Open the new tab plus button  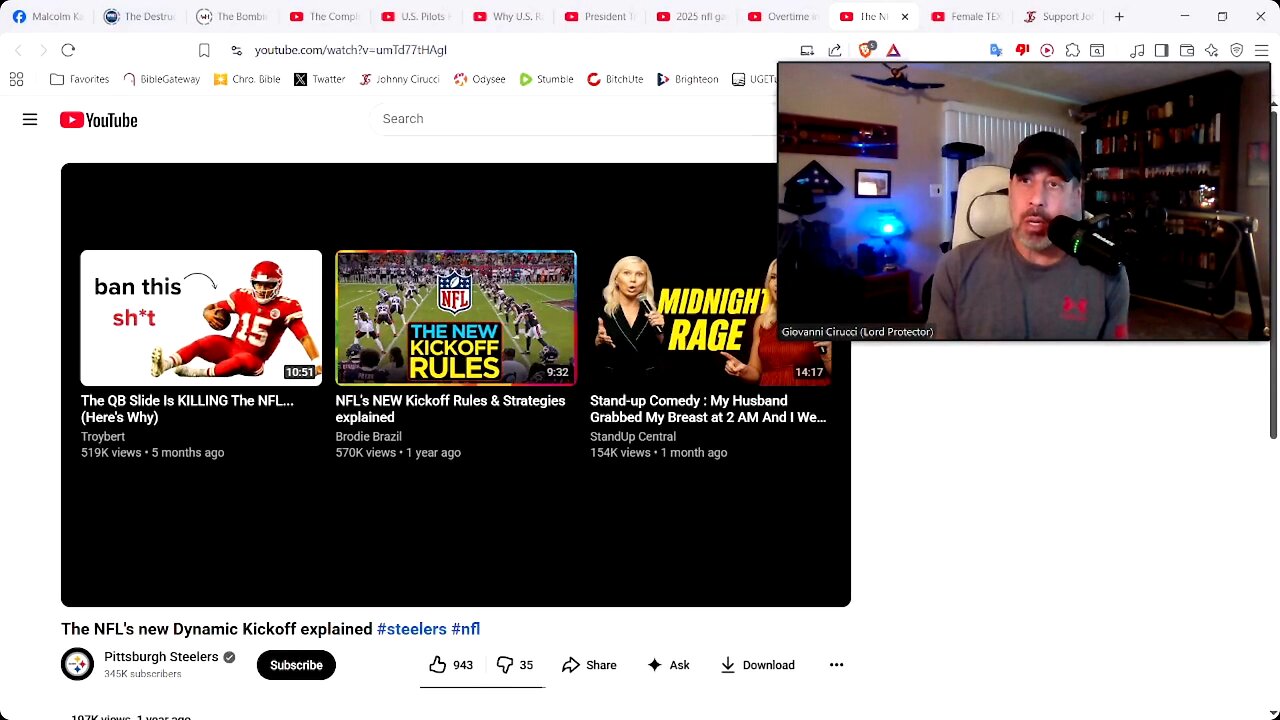(1119, 16)
